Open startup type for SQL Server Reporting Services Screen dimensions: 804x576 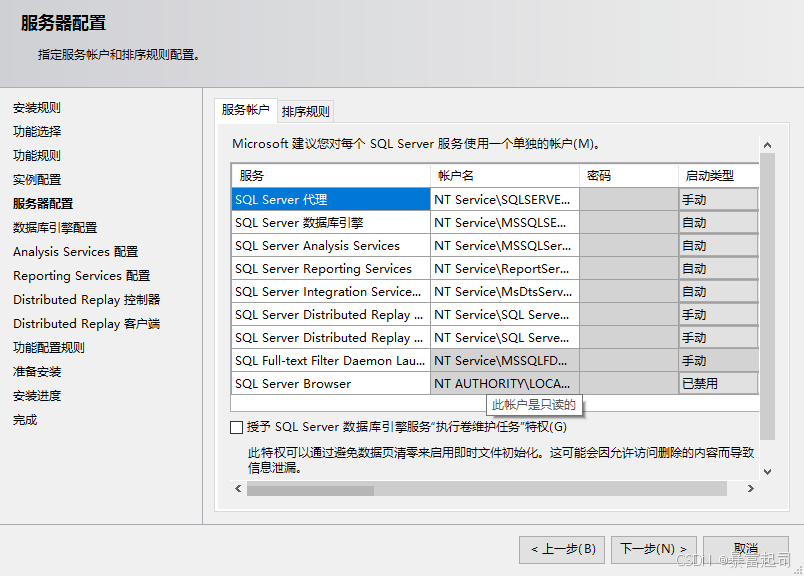(x=717, y=268)
